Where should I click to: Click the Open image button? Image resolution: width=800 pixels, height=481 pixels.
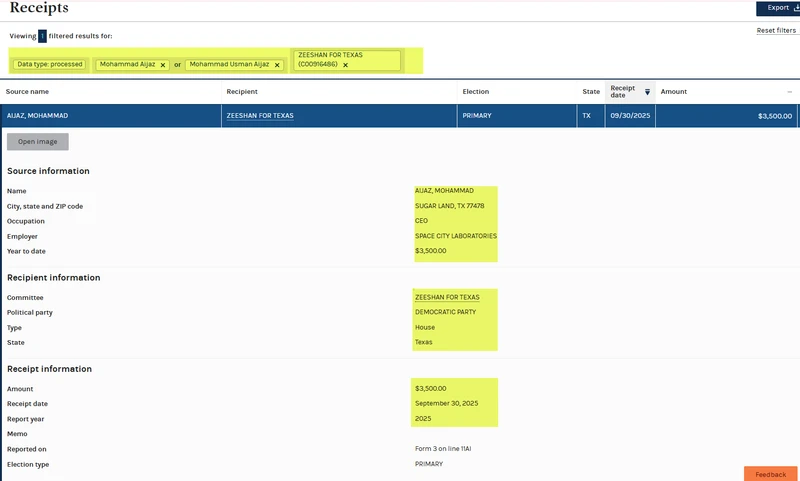pos(38,142)
